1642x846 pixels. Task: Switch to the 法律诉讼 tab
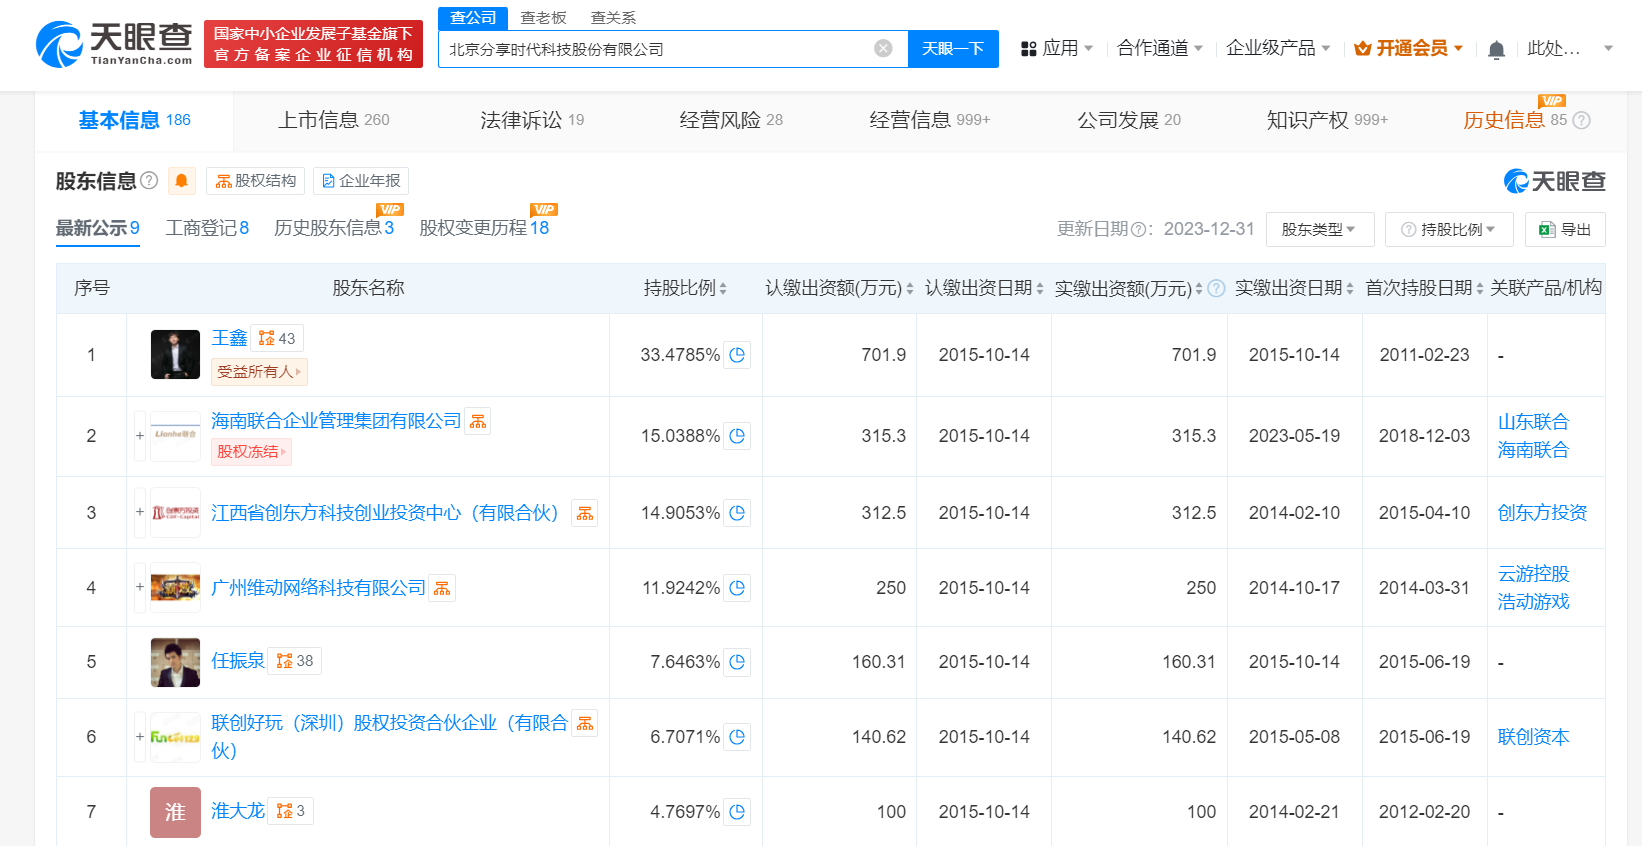[532, 120]
